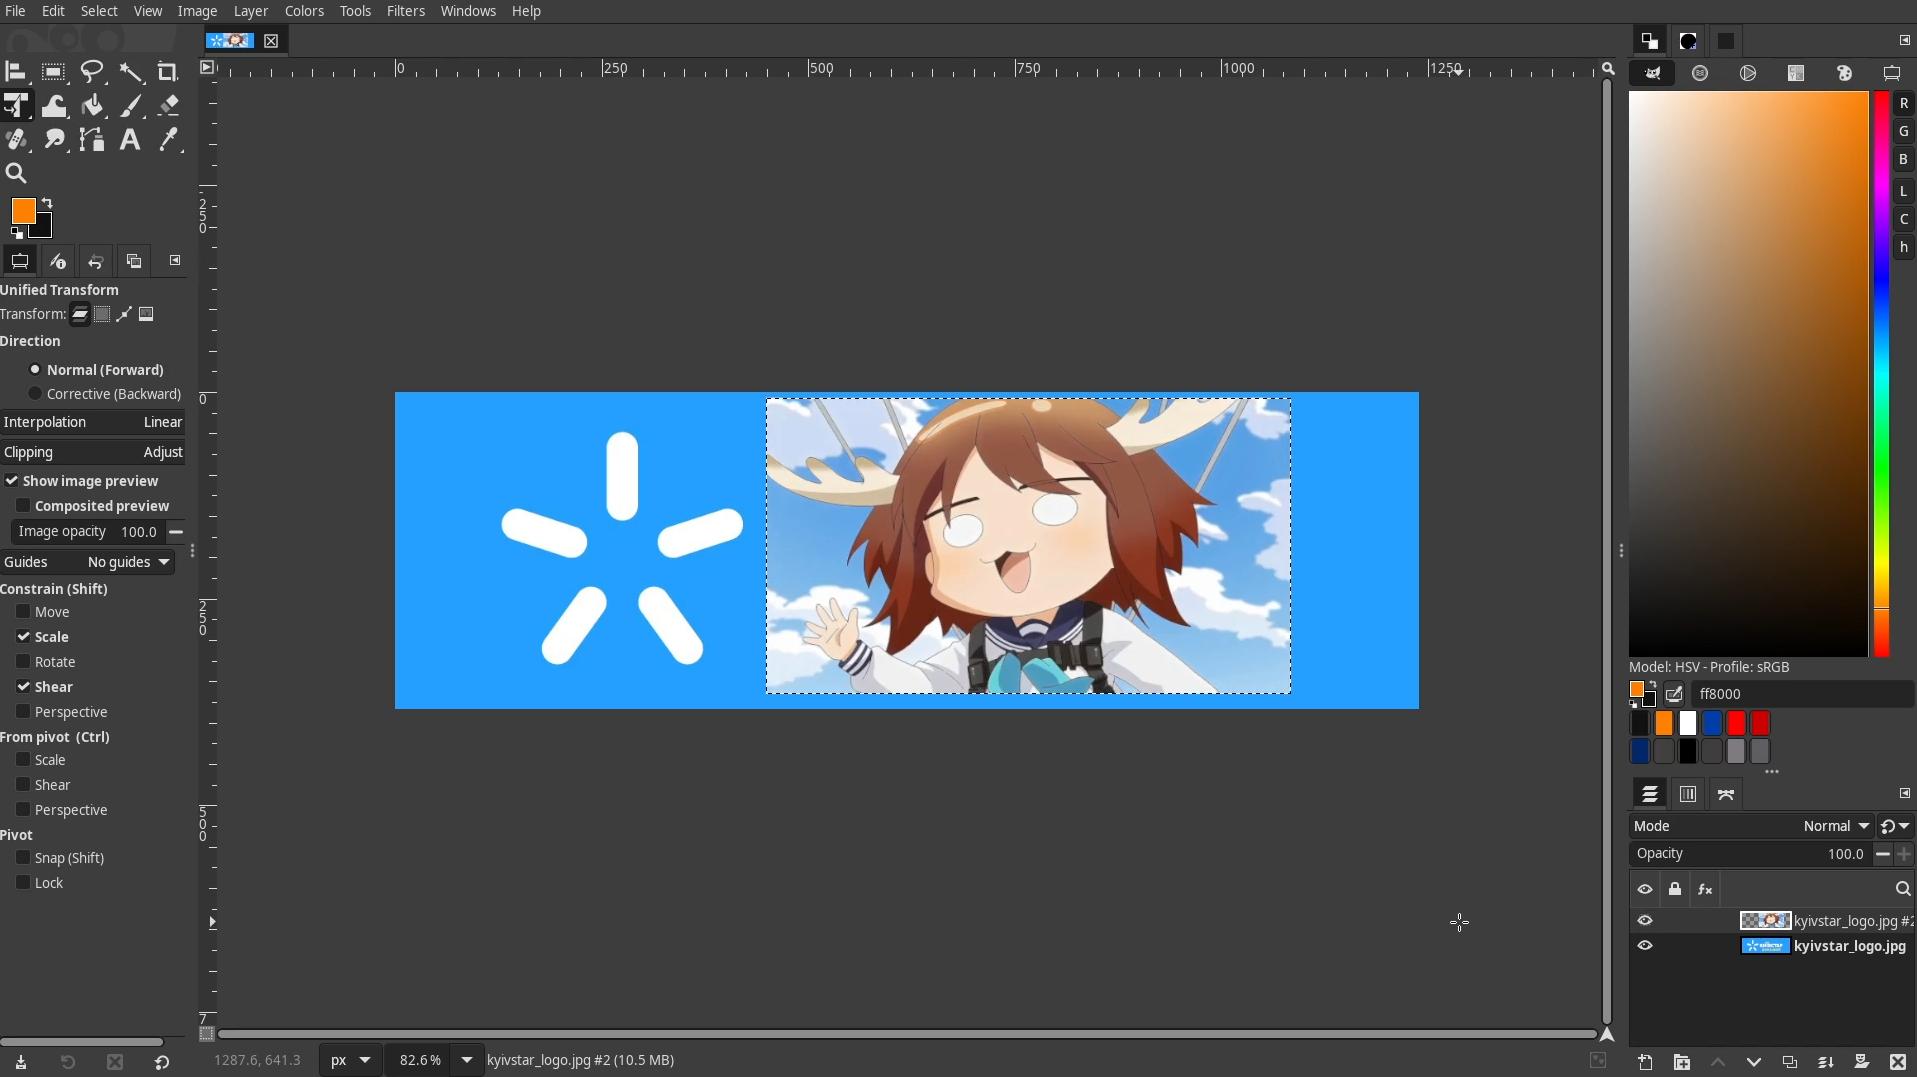
Task: Select the Unified Transform tool icon
Action: click(16, 106)
